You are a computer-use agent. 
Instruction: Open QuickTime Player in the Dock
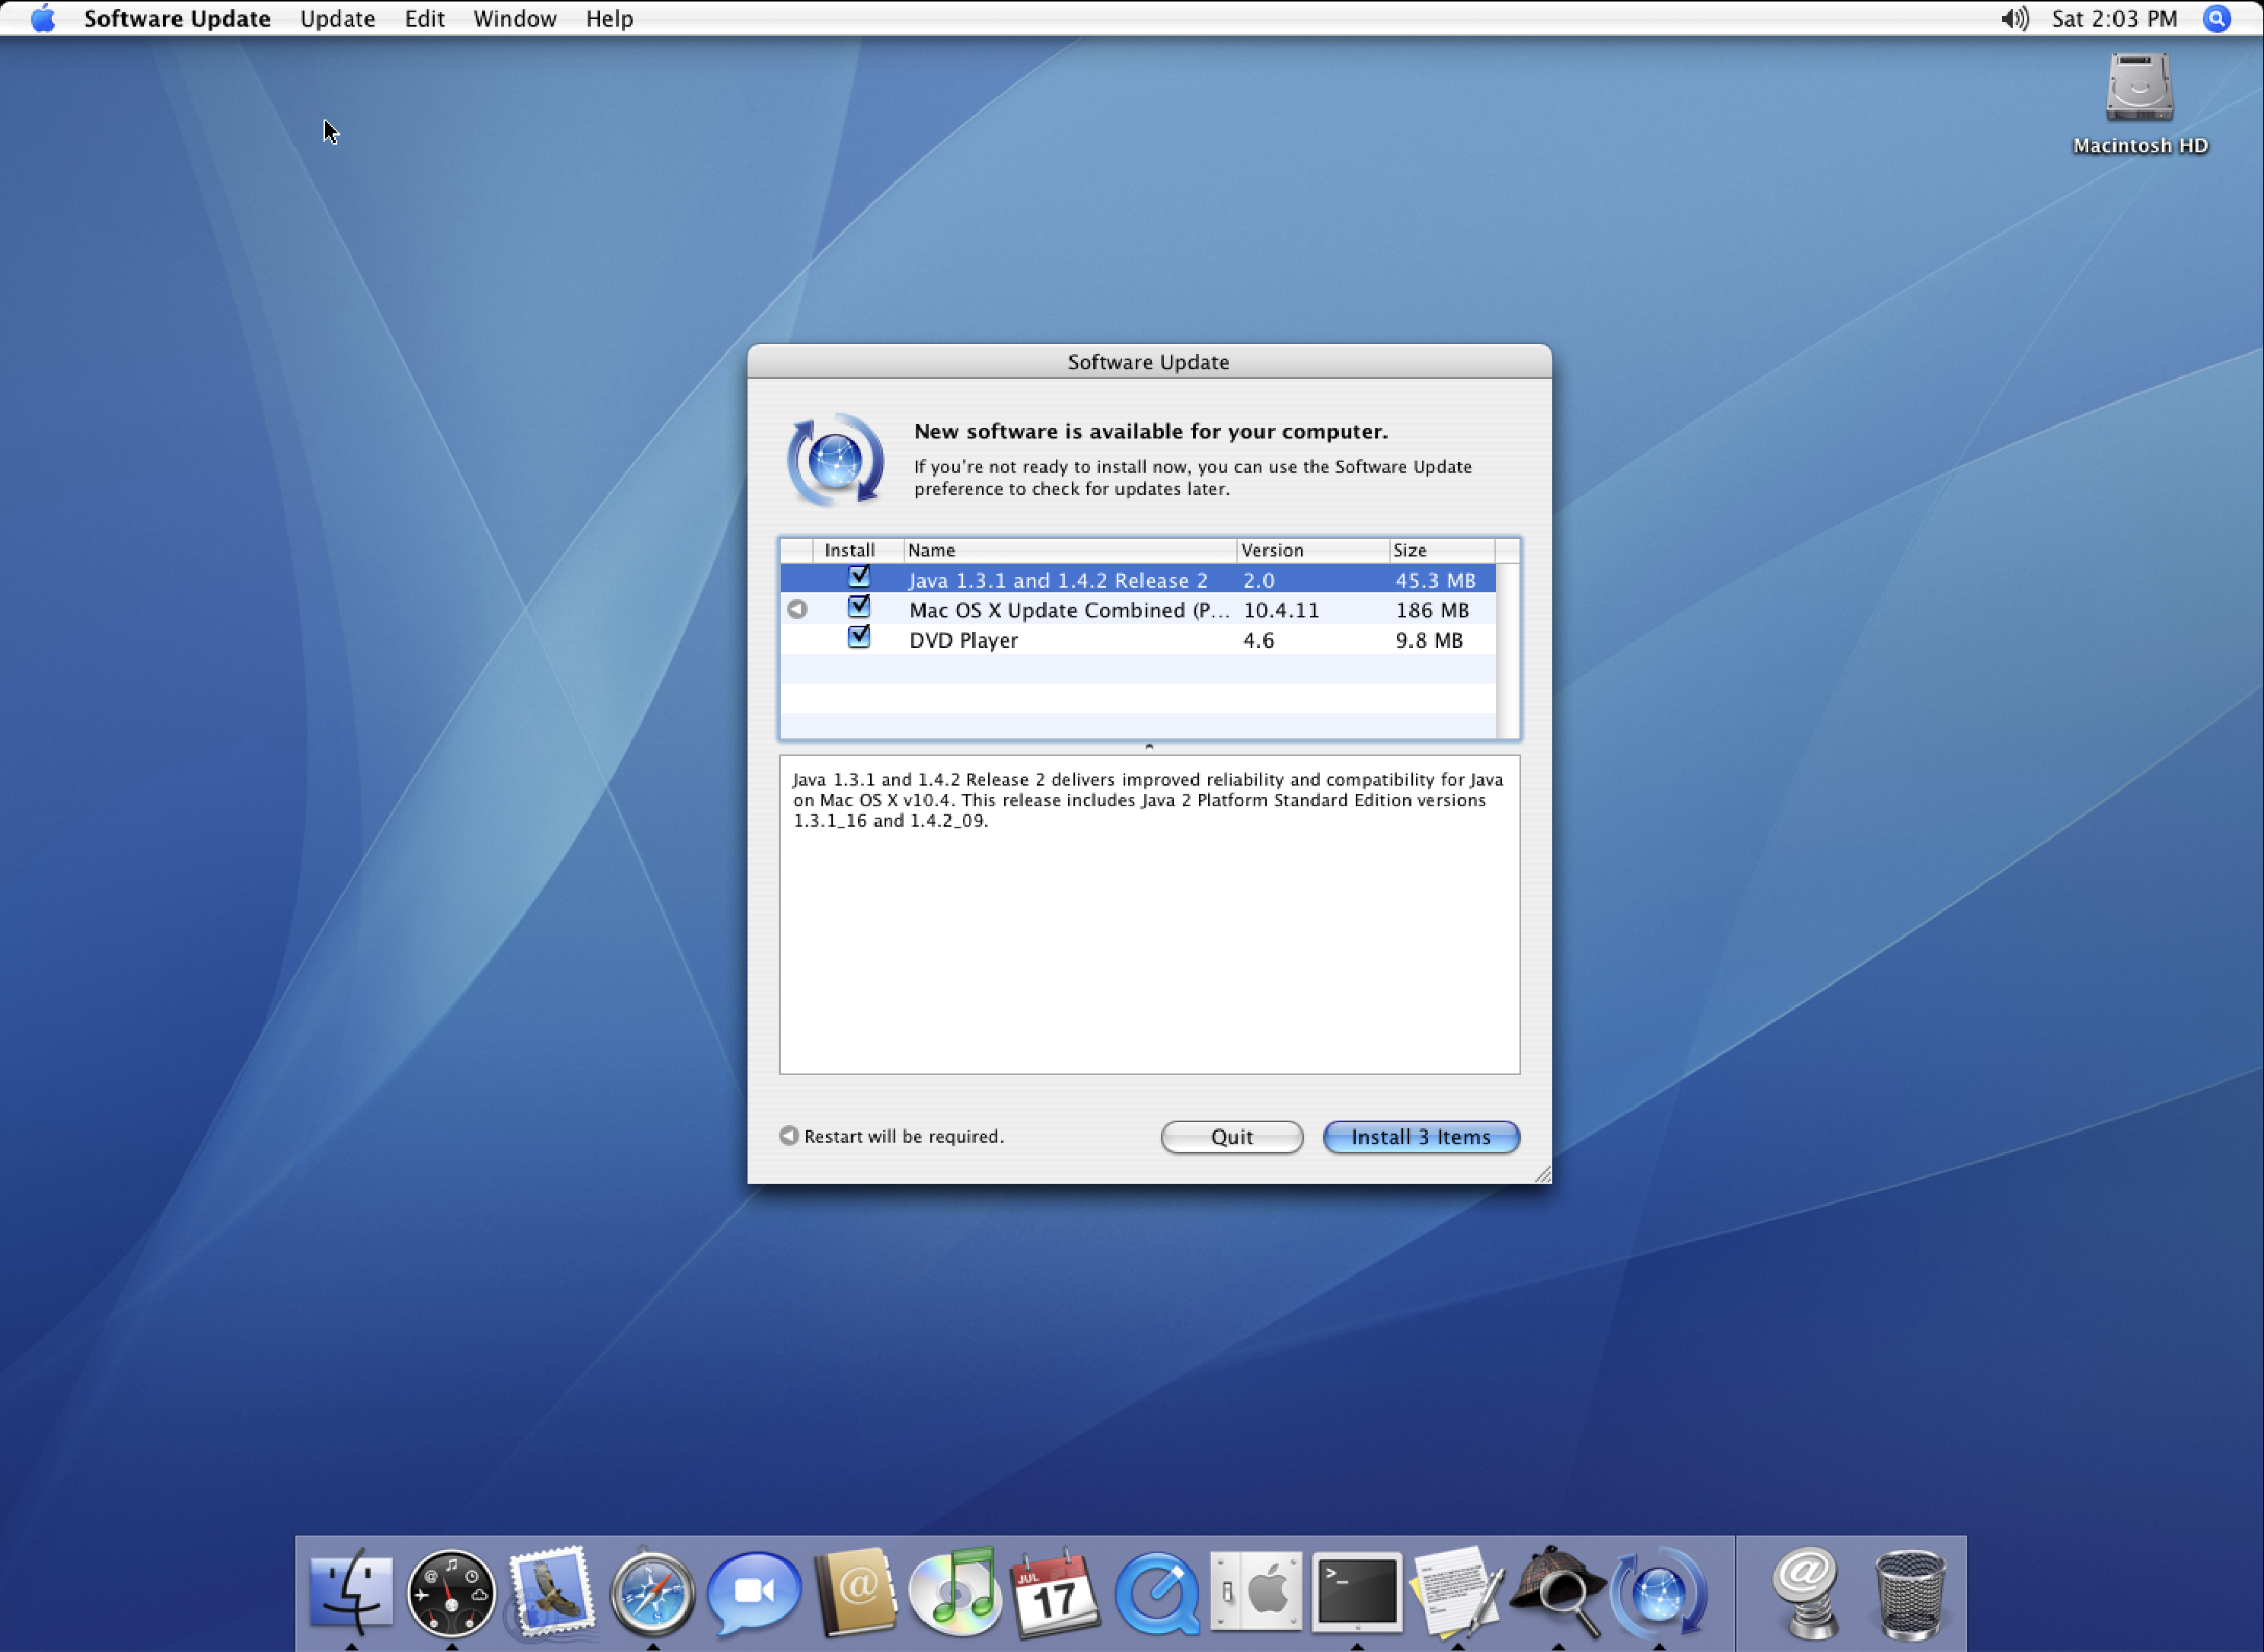[1156, 1591]
